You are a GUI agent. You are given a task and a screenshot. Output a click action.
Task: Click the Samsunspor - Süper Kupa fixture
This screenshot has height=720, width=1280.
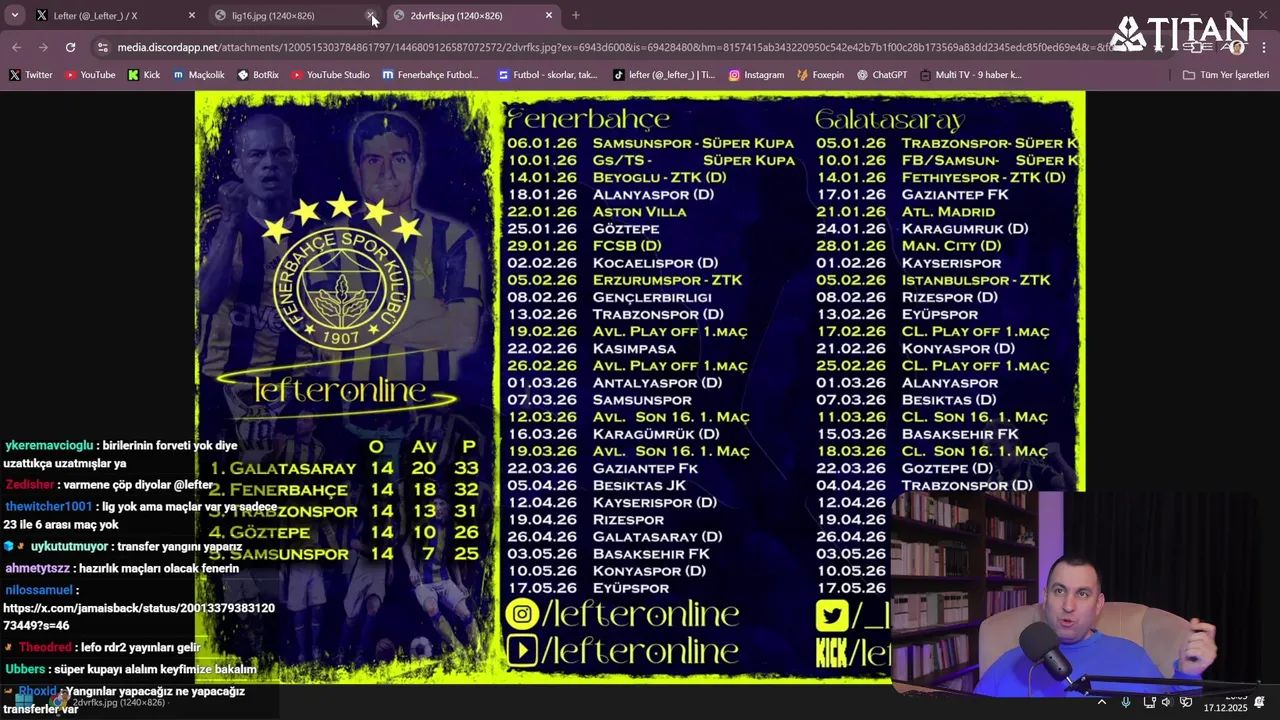(x=651, y=143)
